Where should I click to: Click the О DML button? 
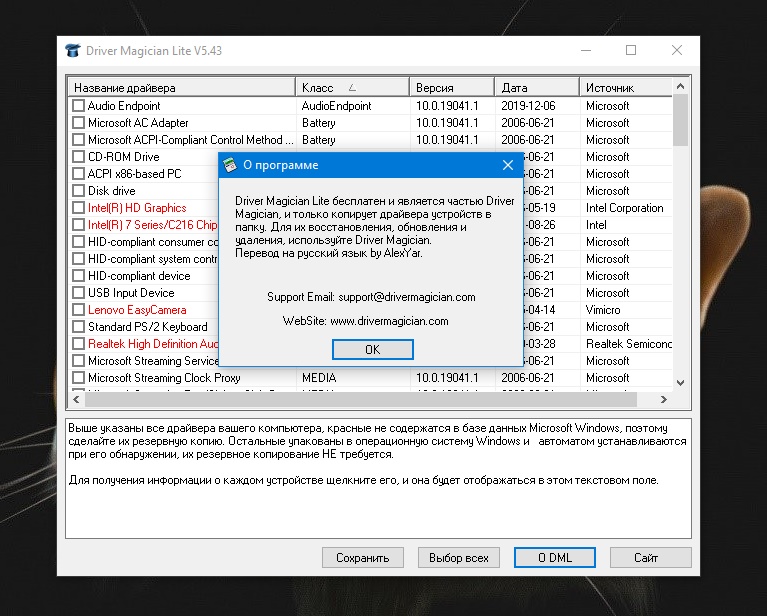pos(555,558)
